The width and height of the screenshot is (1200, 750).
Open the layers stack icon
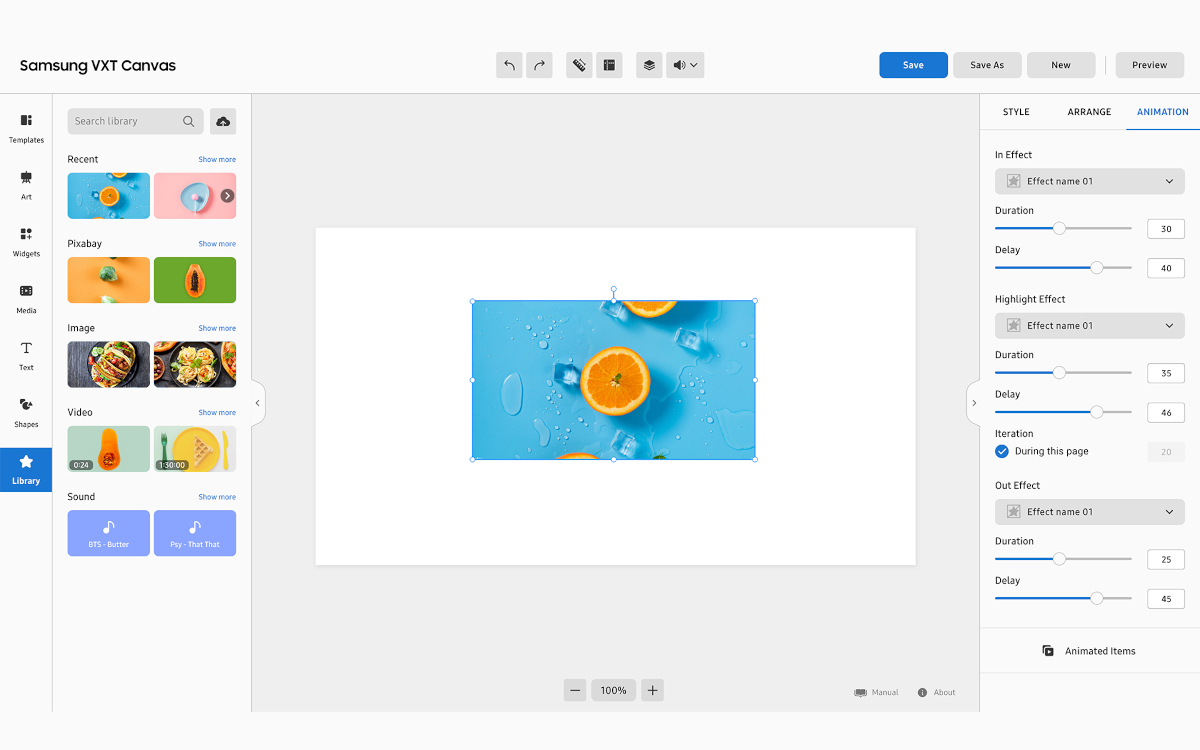pos(649,65)
